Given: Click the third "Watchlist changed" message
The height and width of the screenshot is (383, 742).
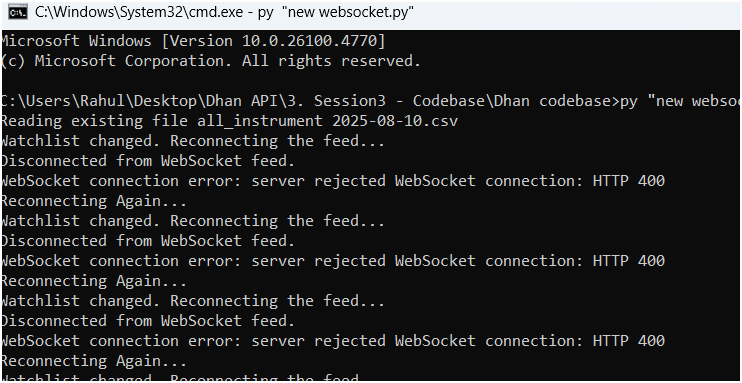Looking at the screenshot, I should [x=193, y=301].
